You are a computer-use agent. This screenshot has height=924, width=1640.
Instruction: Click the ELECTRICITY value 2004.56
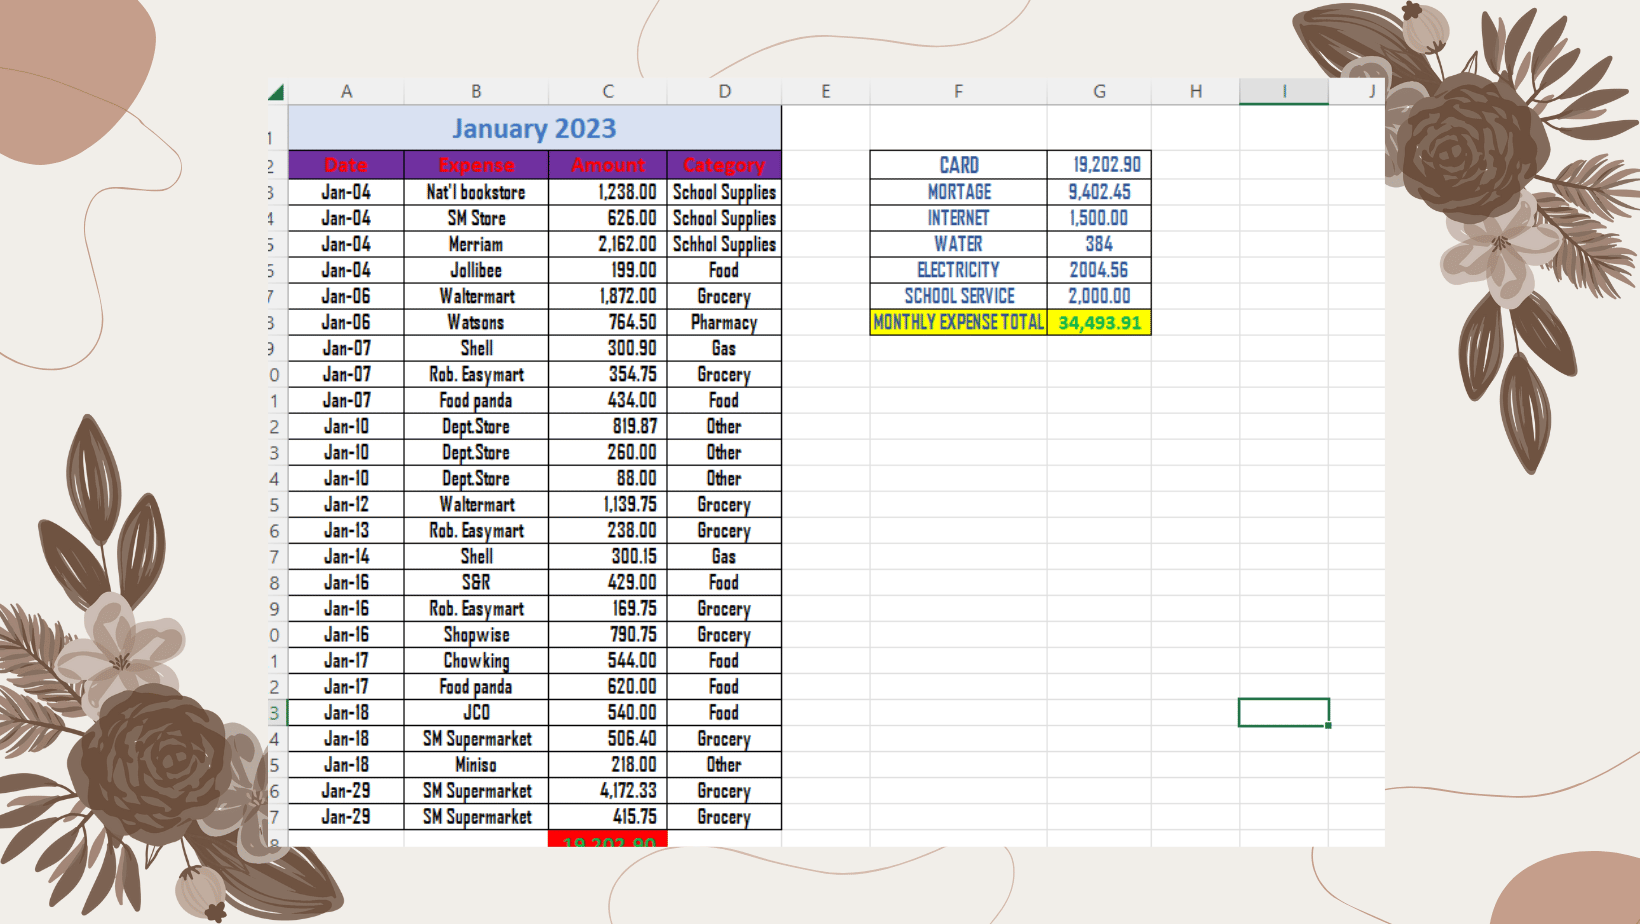[x=1099, y=270]
